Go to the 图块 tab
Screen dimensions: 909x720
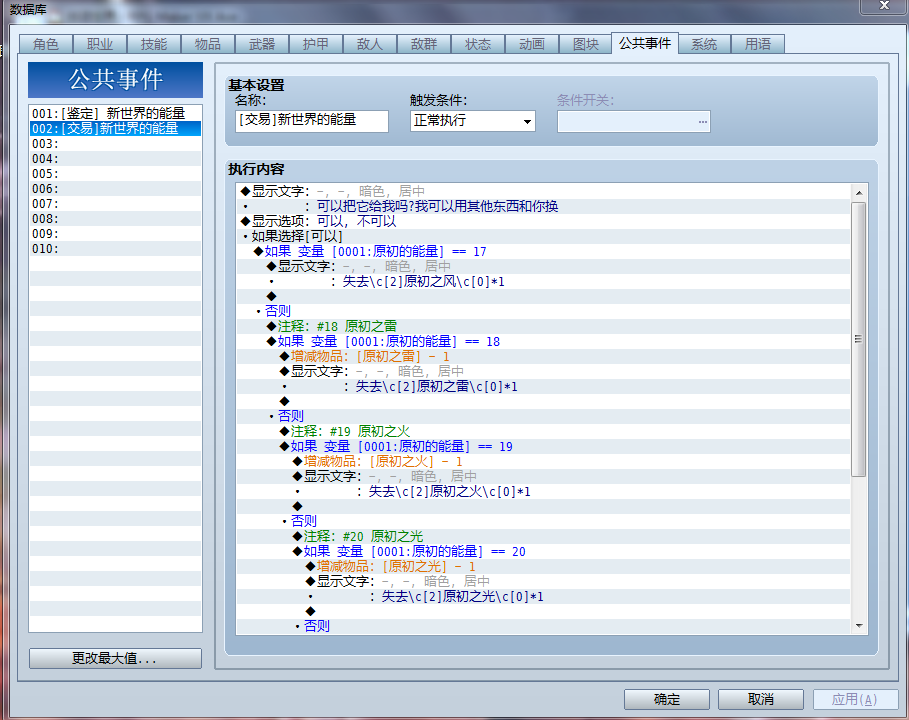pyautogui.click(x=586, y=44)
